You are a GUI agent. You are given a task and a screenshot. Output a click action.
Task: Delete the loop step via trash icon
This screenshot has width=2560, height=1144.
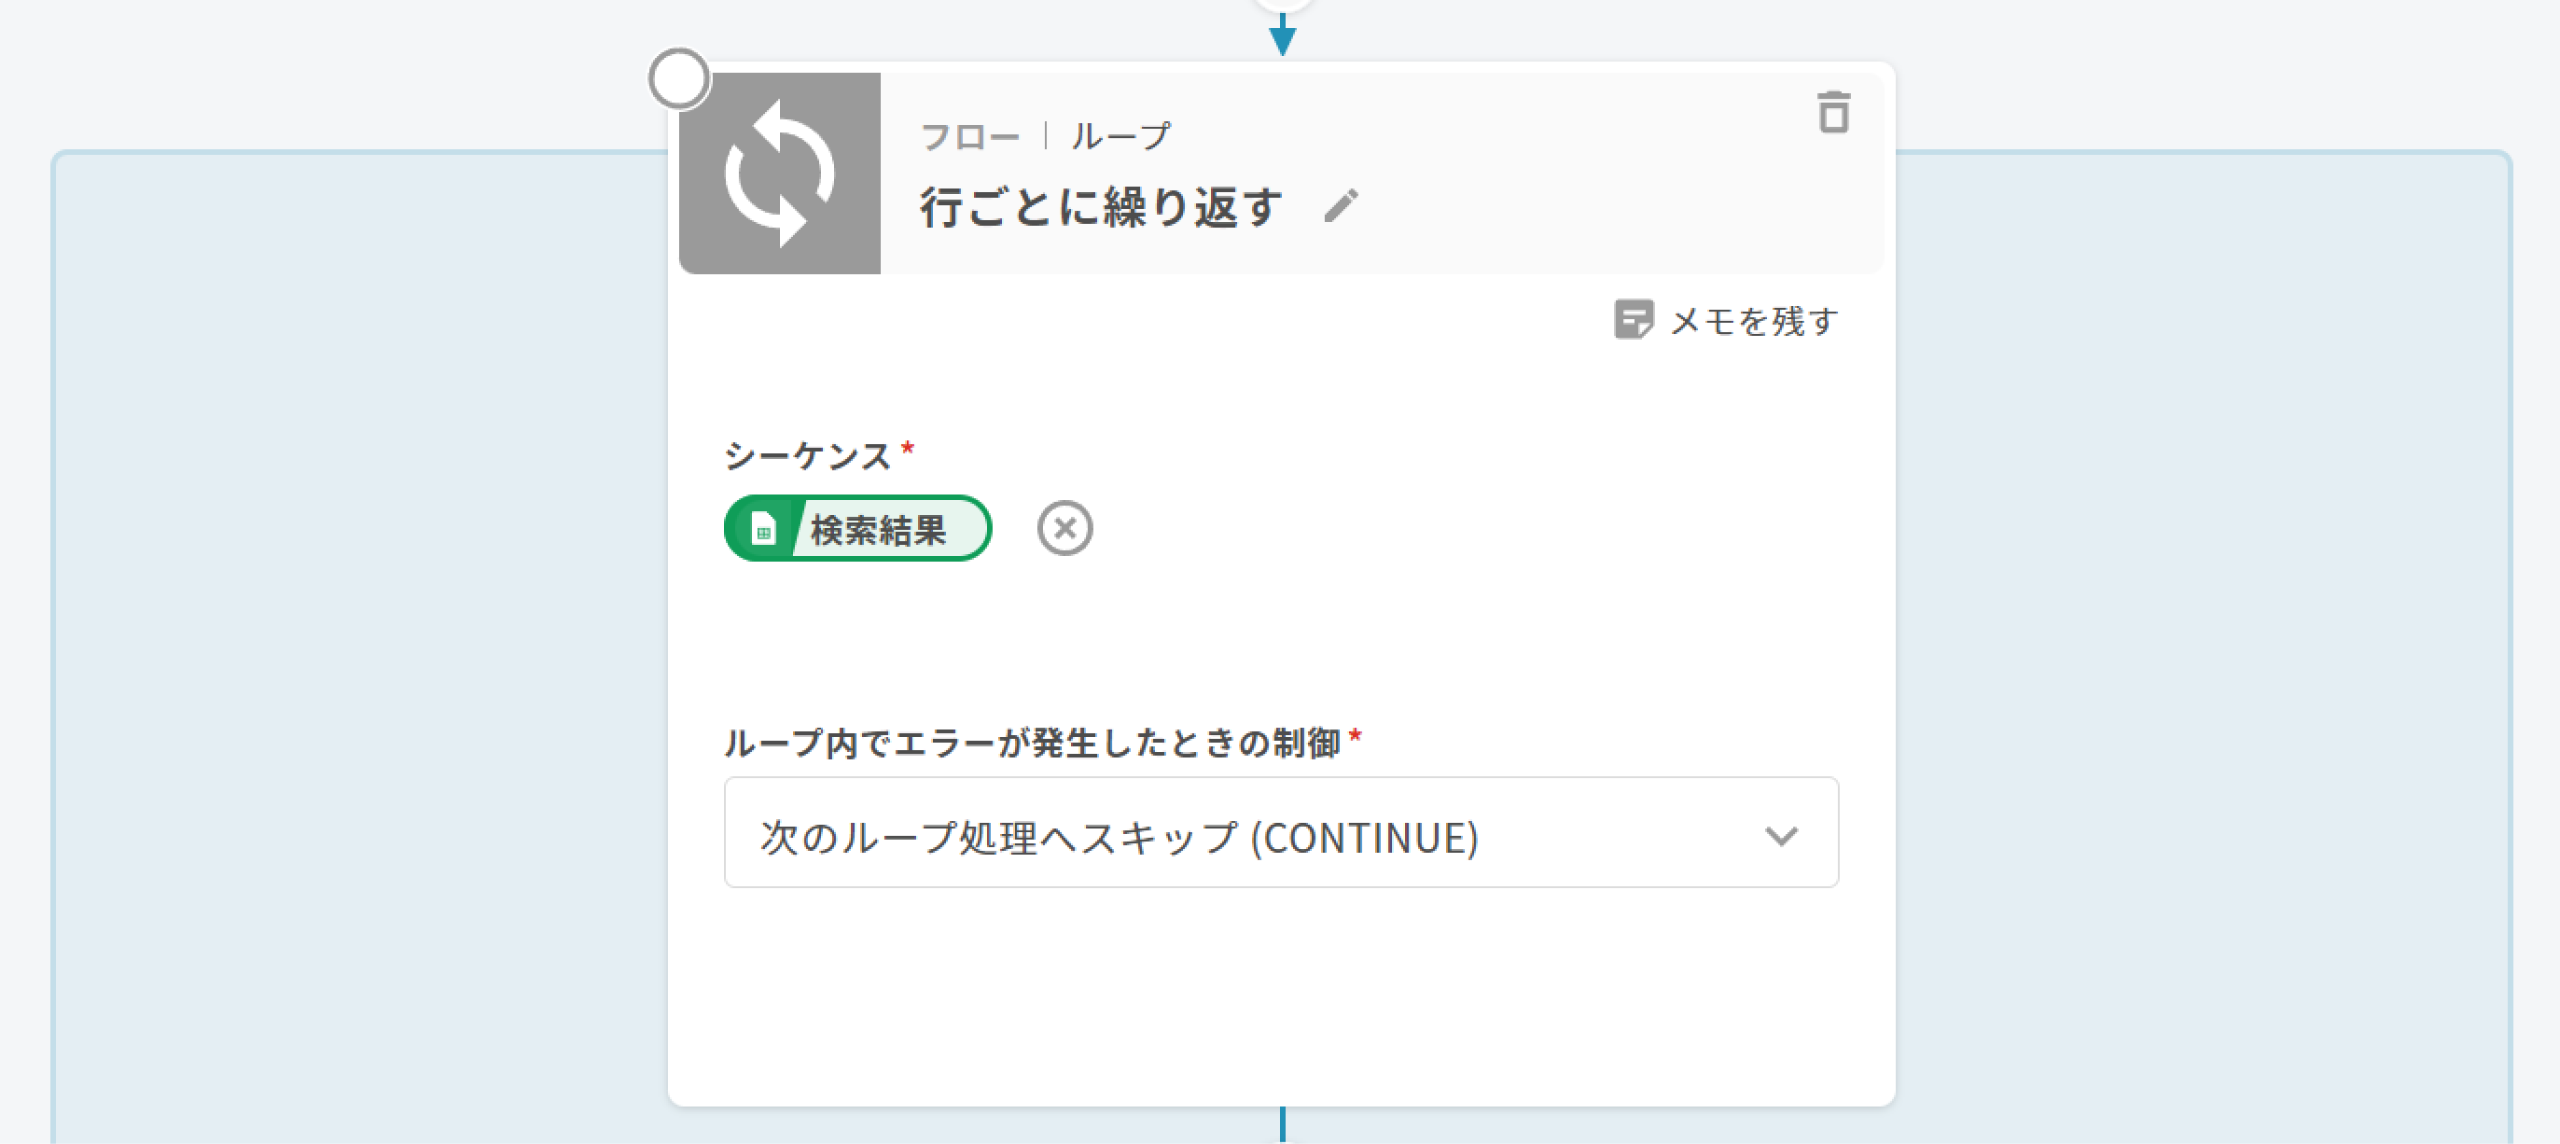point(1833,112)
